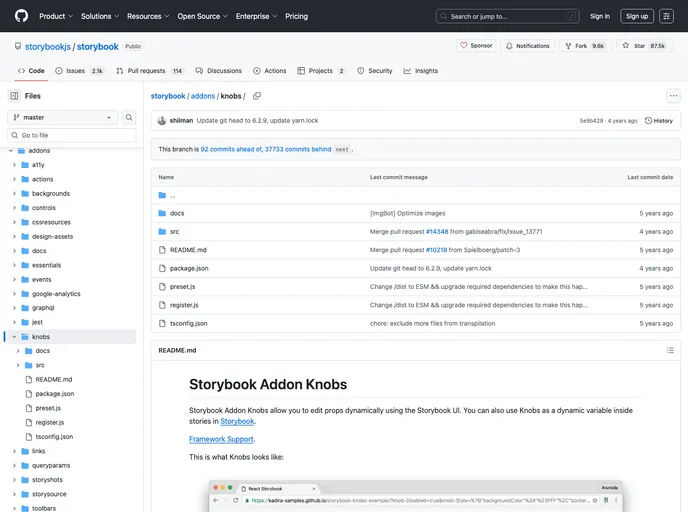This screenshot has width=688, height=512.
Task: Select google-analytics folder in file tree
Action: pyautogui.click(x=56, y=294)
